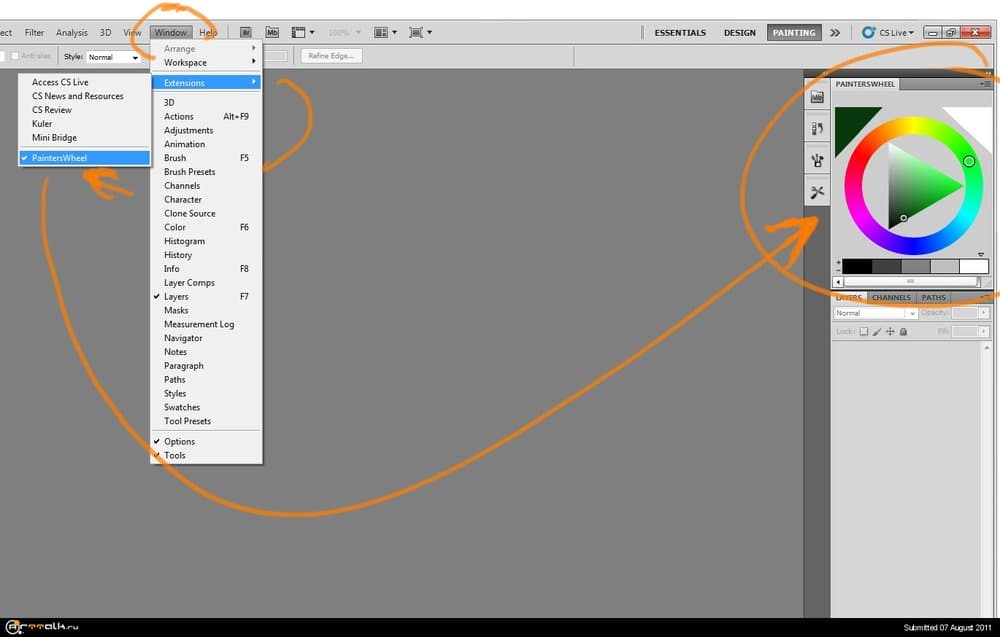Uncheck PaintersWheel in the Extensions submenu
The width and height of the screenshot is (1000, 637).
tap(85, 158)
